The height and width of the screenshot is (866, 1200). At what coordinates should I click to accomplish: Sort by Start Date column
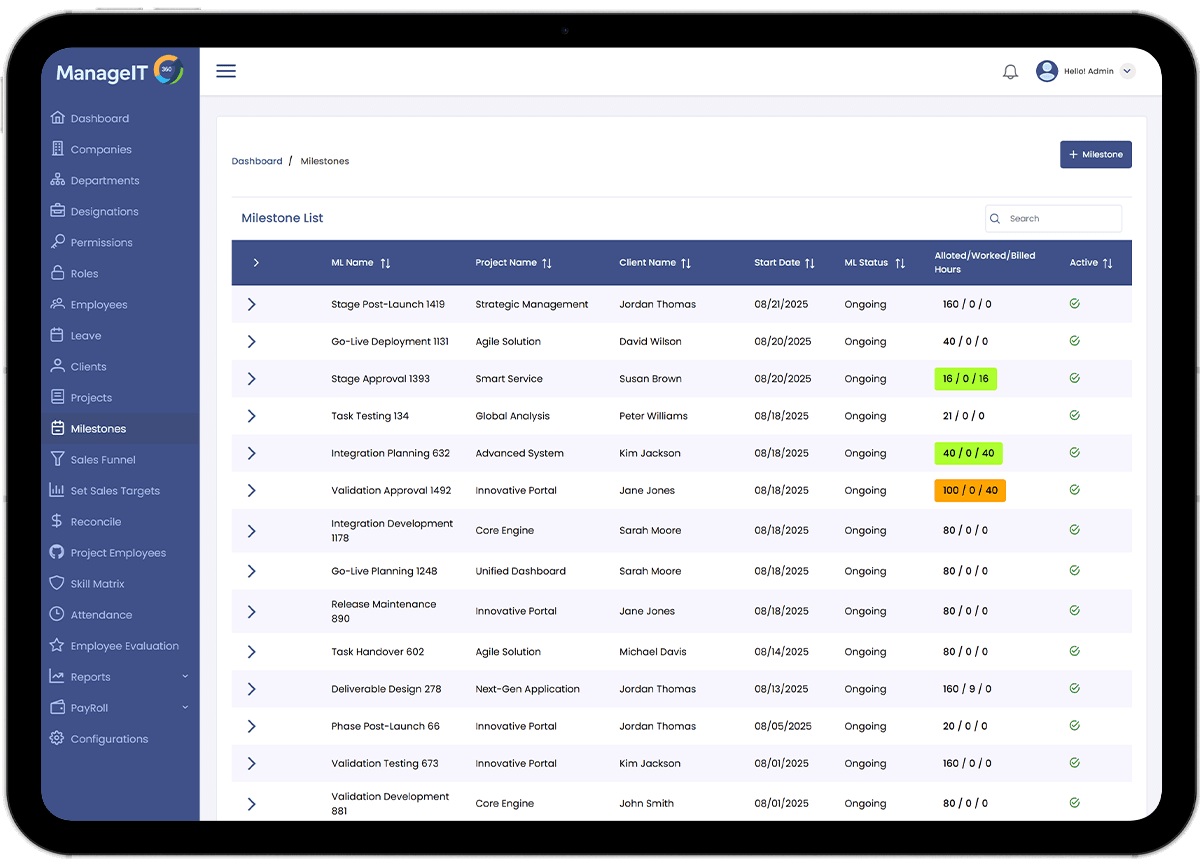[x=810, y=263]
